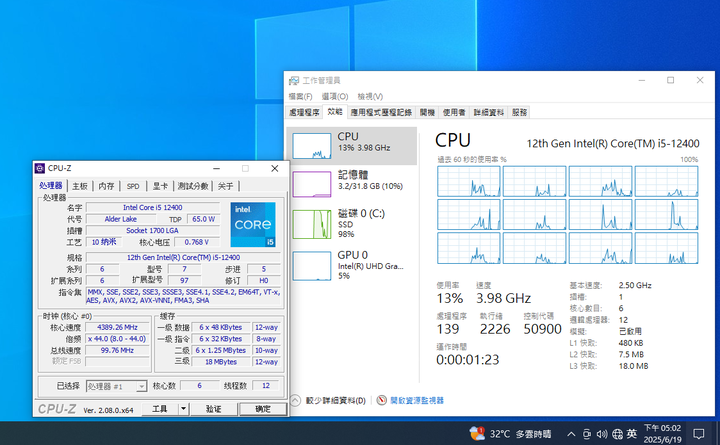This screenshot has height=445, width=720.
Task: Click the 0:00:01:23 uptime value
Action: click(x=467, y=360)
